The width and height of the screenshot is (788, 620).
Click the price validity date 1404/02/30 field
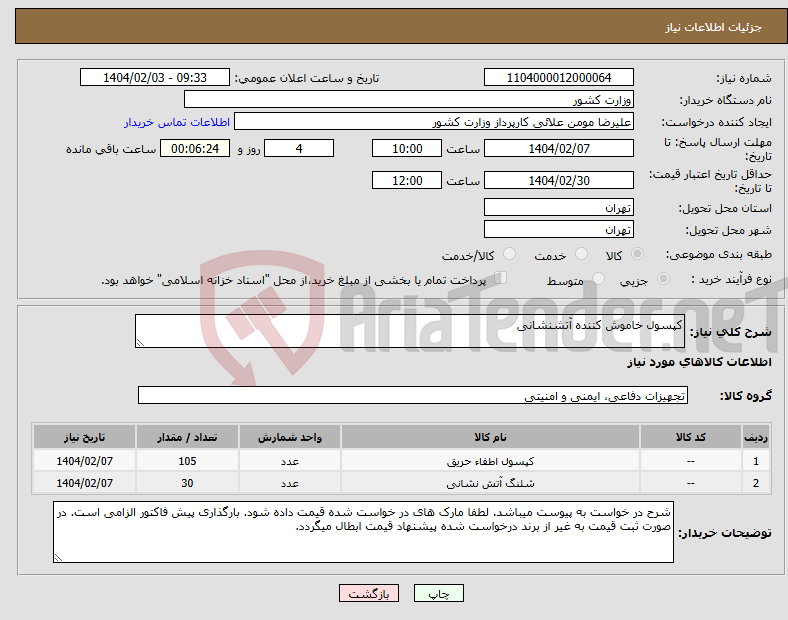click(x=558, y=180)
